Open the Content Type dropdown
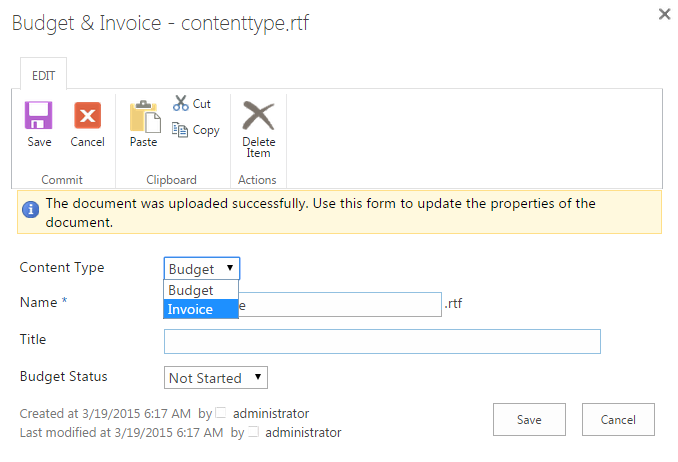 202,268
